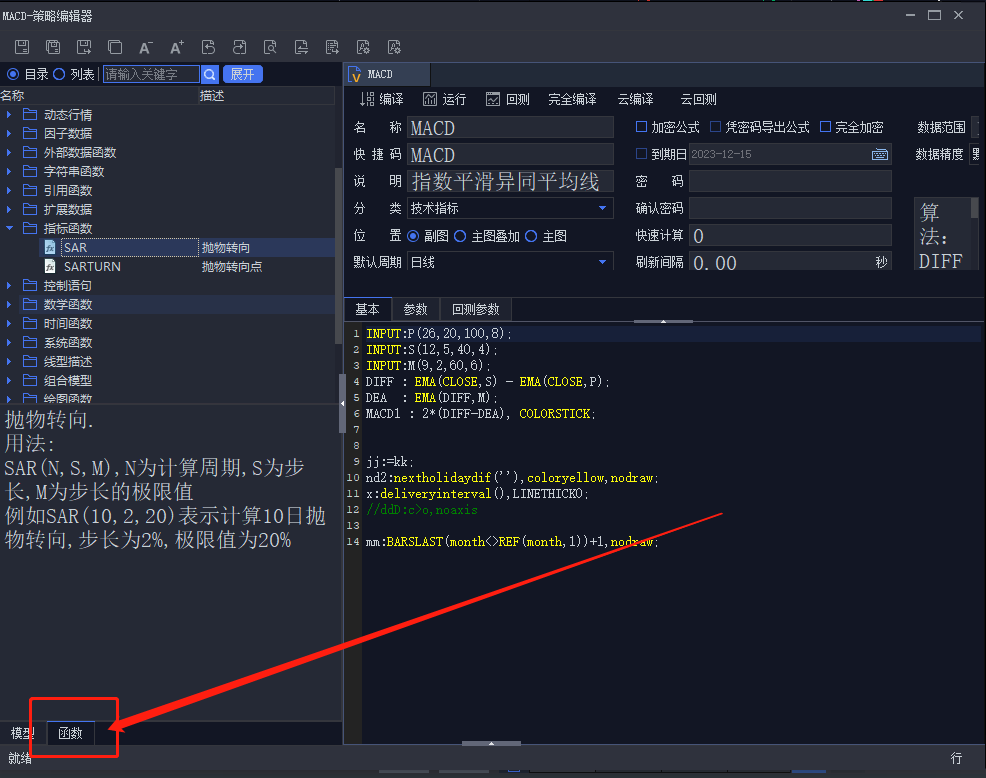Click the folder icon of 动态行情
Image resolution: width=986 pixels, height=778 pixels.
click(x=30, y=114)
